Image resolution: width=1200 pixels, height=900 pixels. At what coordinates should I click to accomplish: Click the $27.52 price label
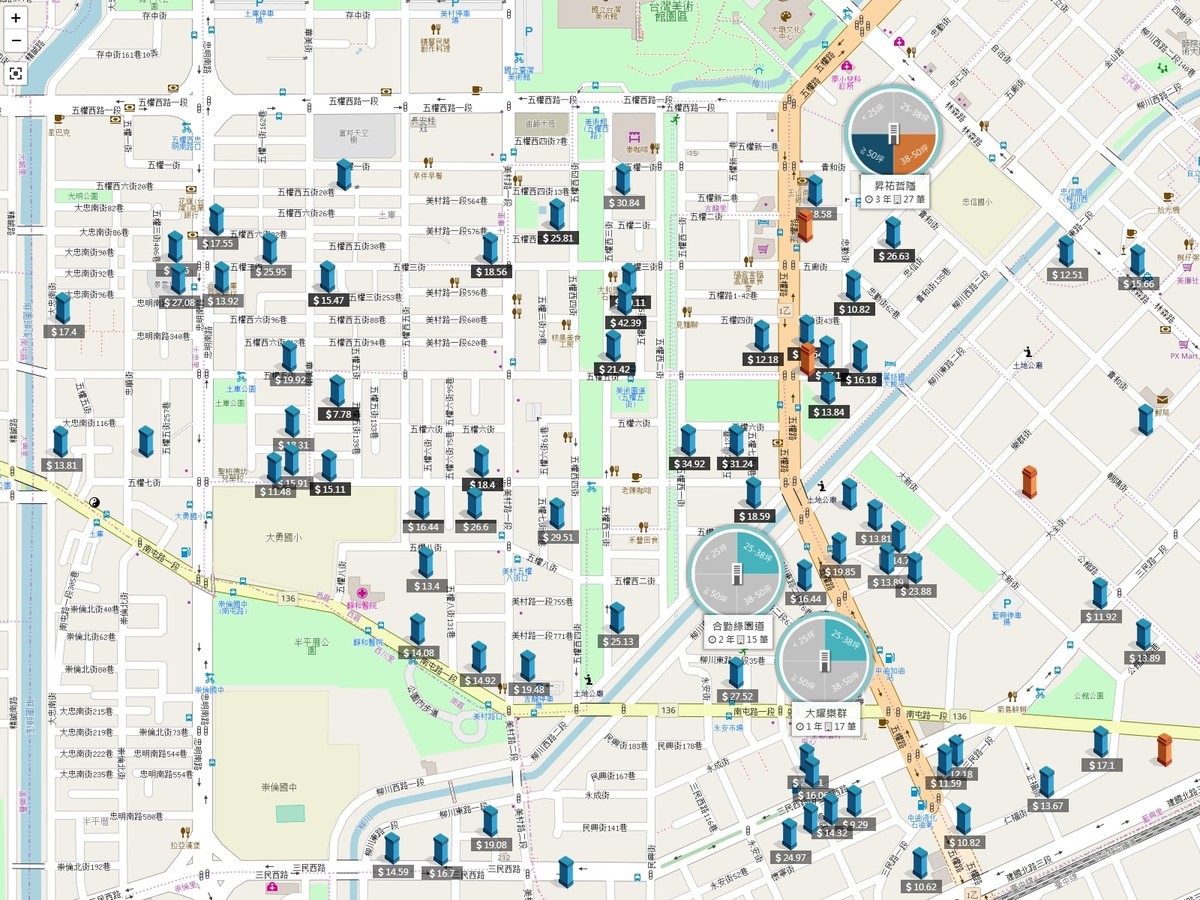pos(736,696)
